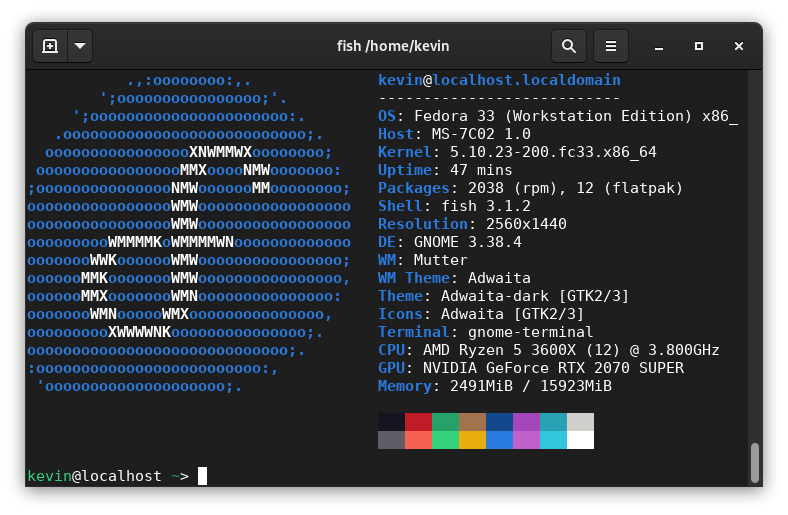Close the terminal window
Viewport: 788px width, 515px height.
click(739, 46)
